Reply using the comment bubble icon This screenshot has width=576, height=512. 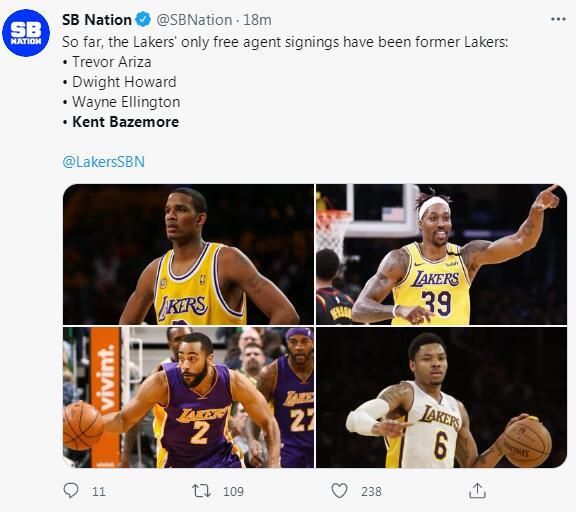pos(71,490)
